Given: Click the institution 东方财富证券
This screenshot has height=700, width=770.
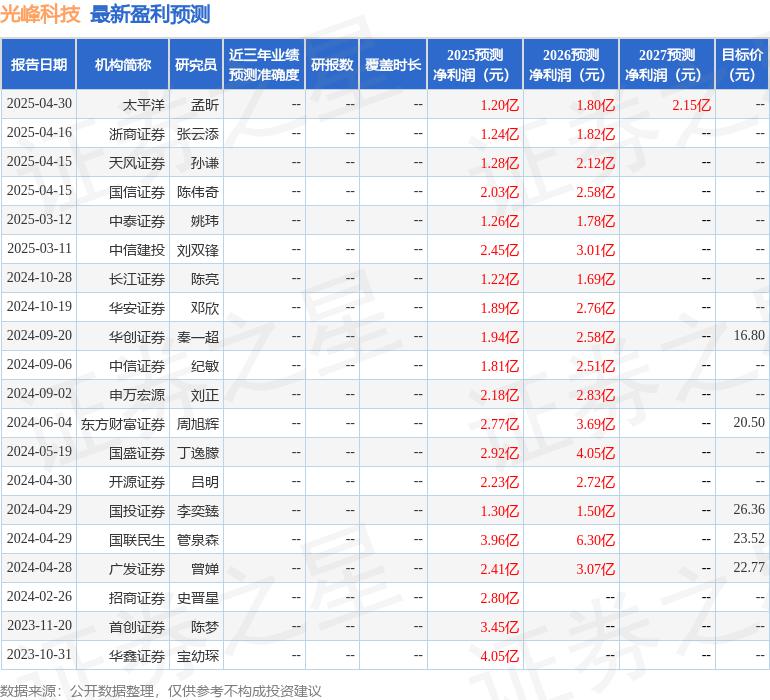Looking at the screenshot, I should click(123, 423).
